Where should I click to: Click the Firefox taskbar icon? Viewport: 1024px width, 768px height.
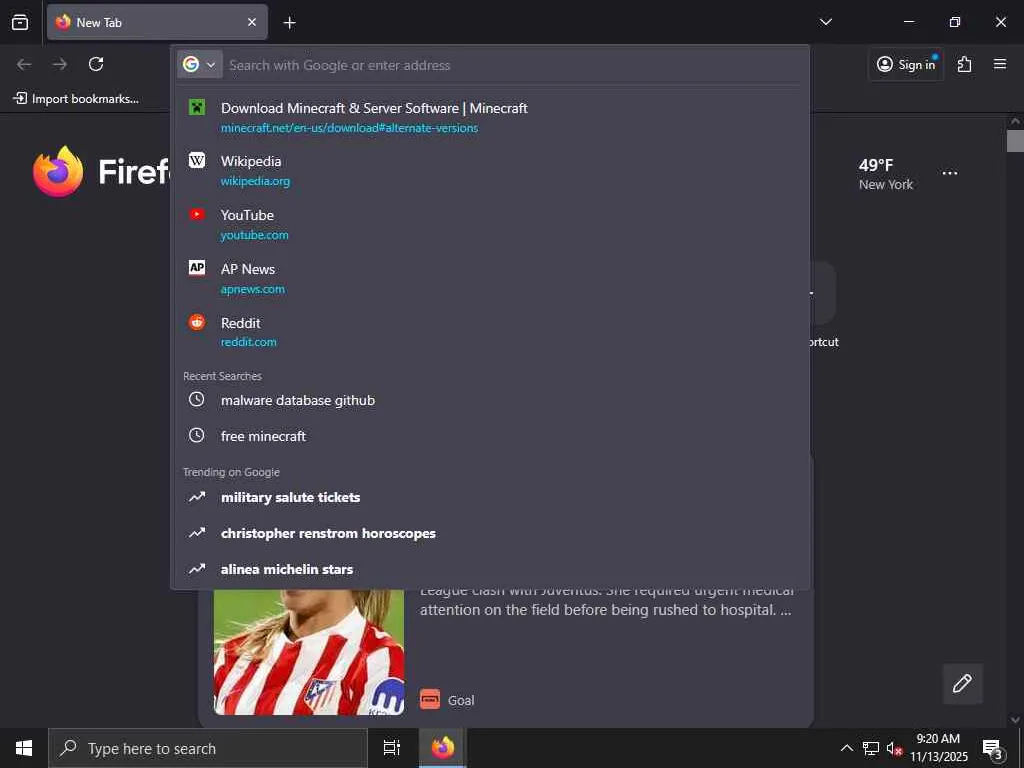coord(442,748)
